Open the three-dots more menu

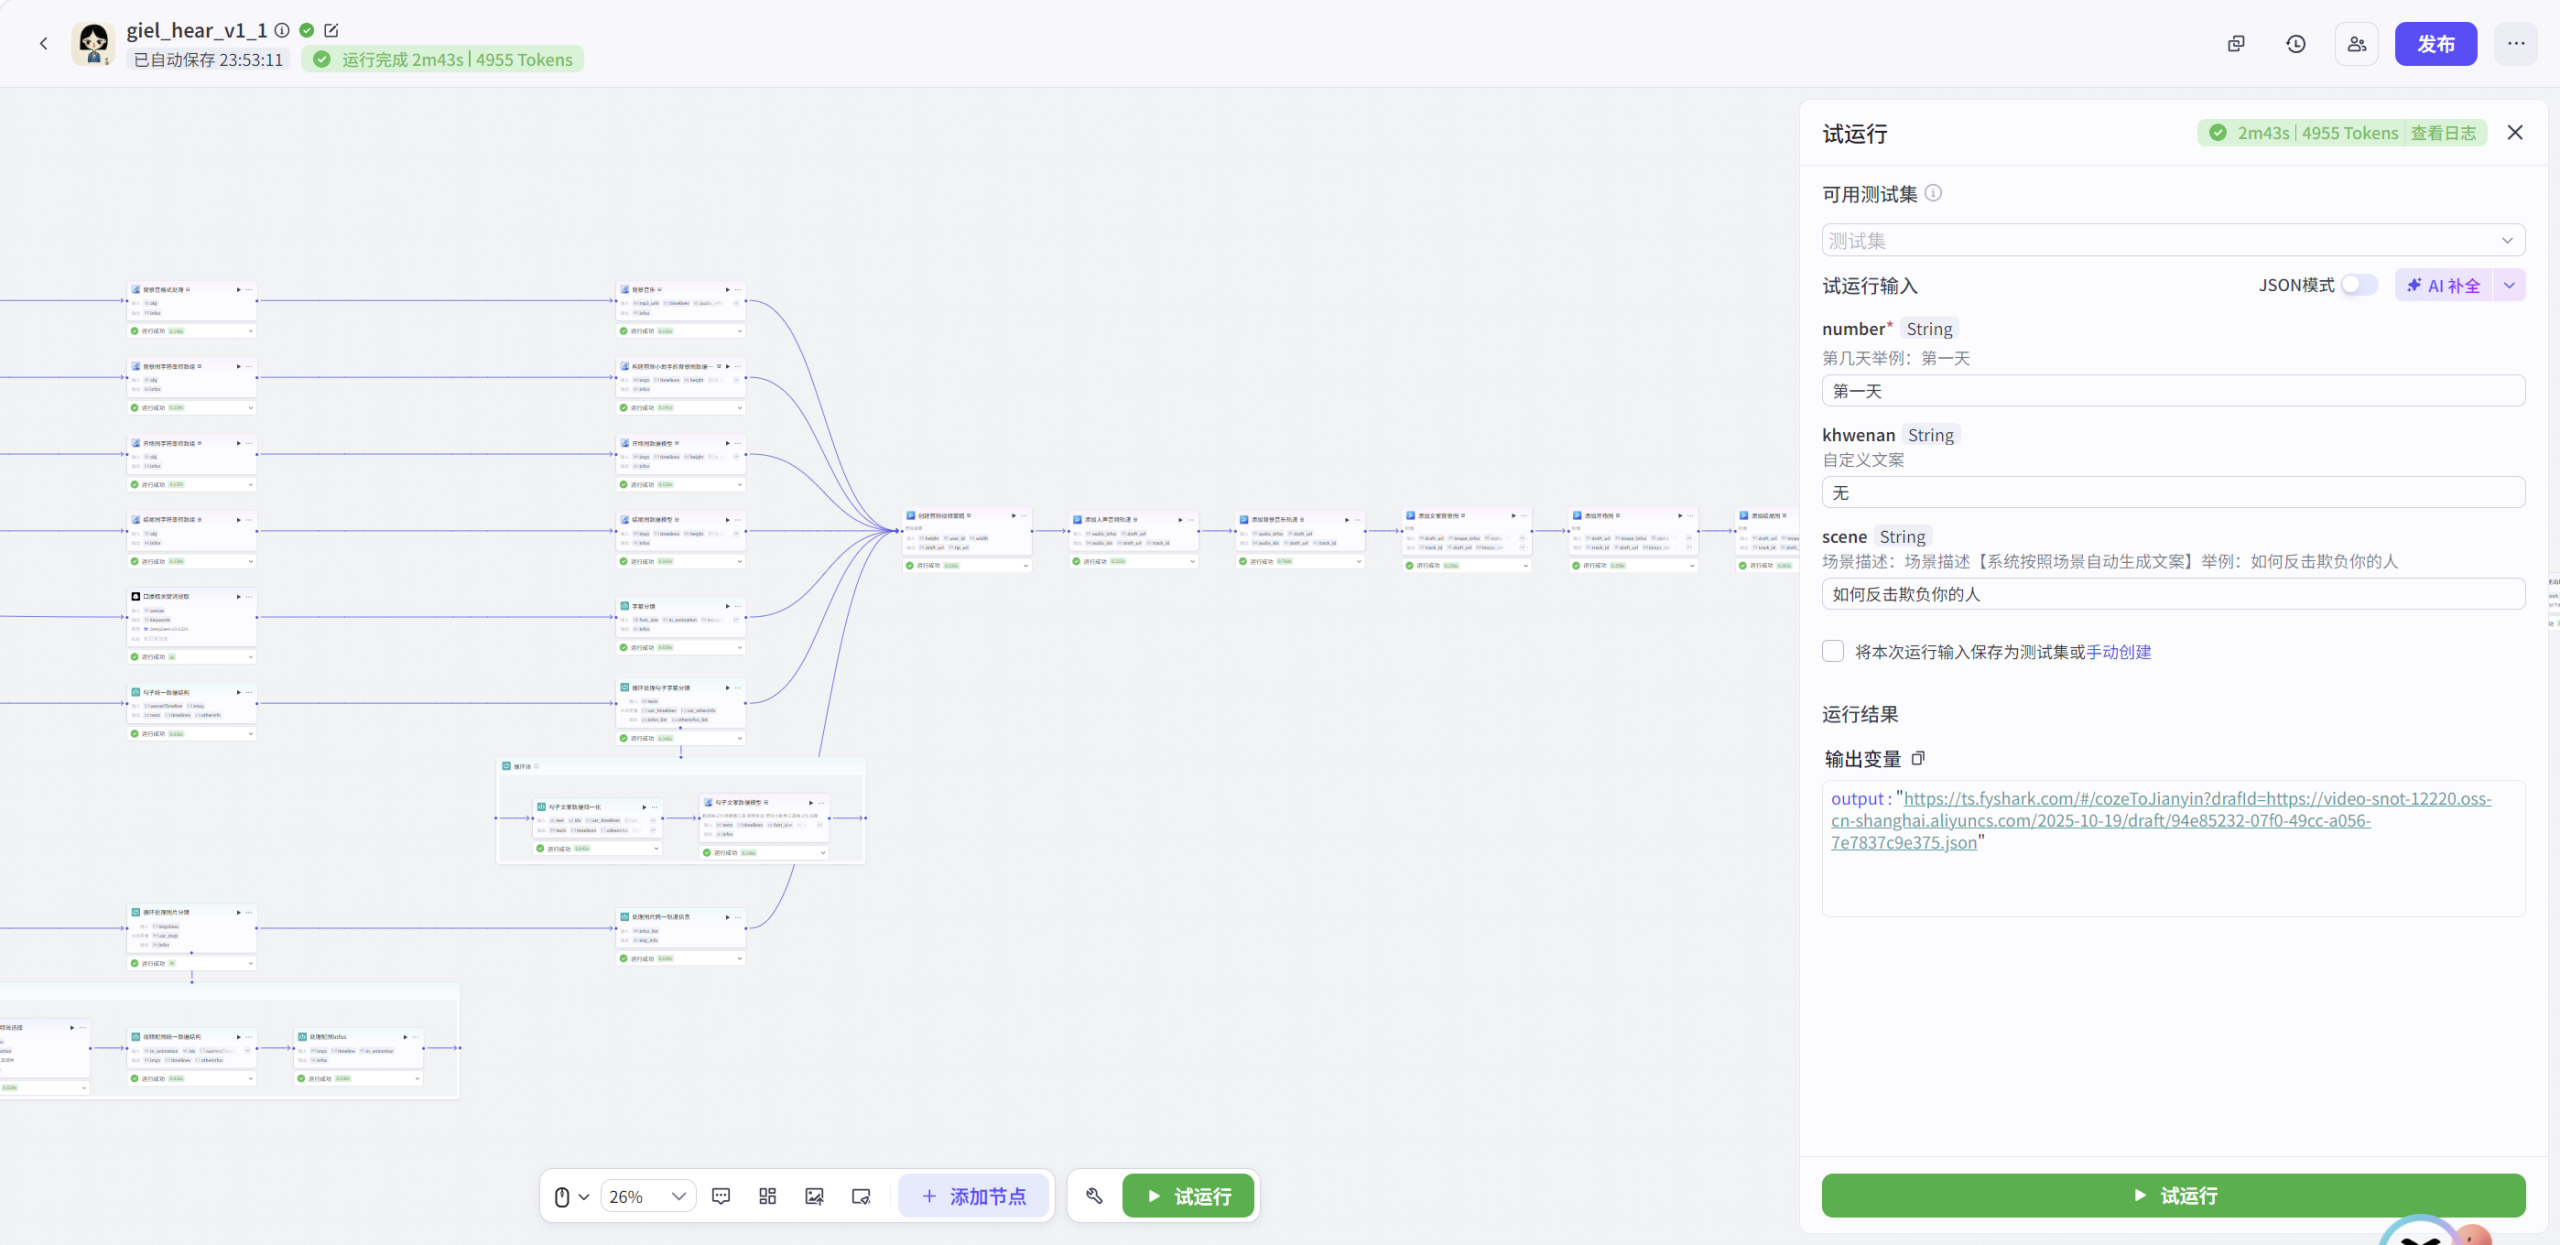(x=2515, y=44)
